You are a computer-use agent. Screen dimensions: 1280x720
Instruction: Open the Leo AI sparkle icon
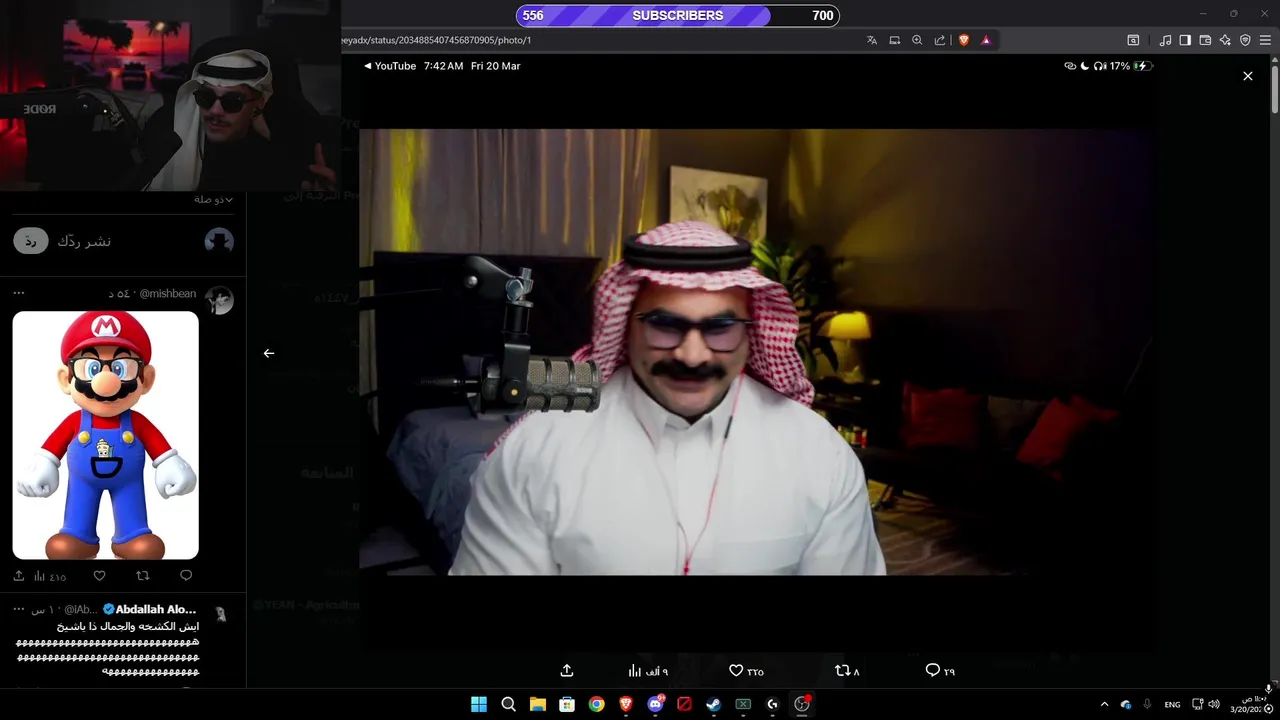point(1225,40)
